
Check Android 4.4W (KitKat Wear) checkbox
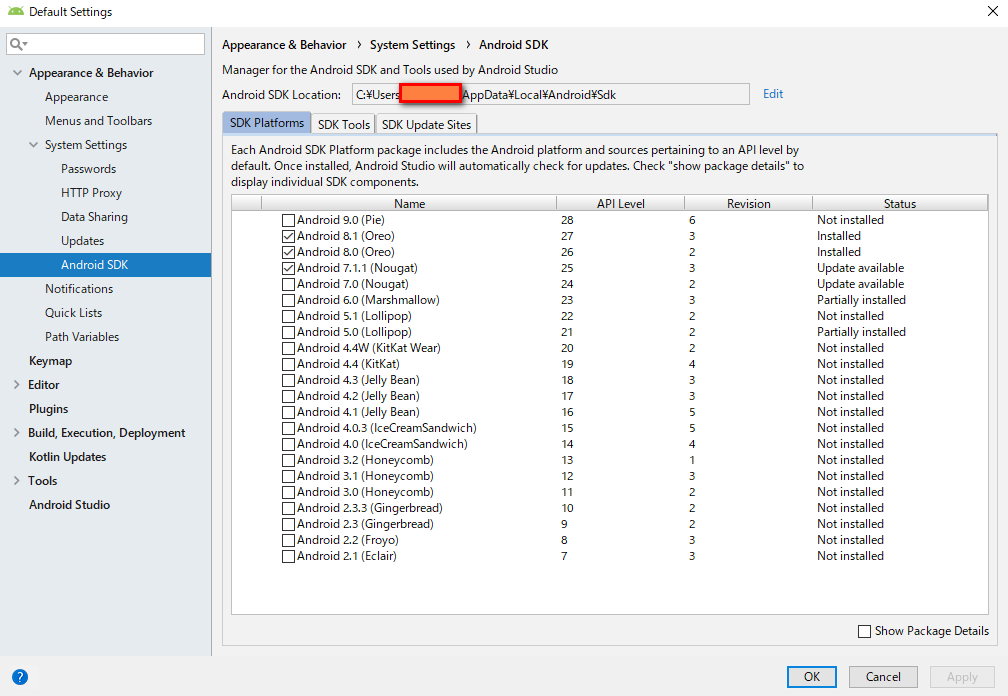click(x=288, y=348)
